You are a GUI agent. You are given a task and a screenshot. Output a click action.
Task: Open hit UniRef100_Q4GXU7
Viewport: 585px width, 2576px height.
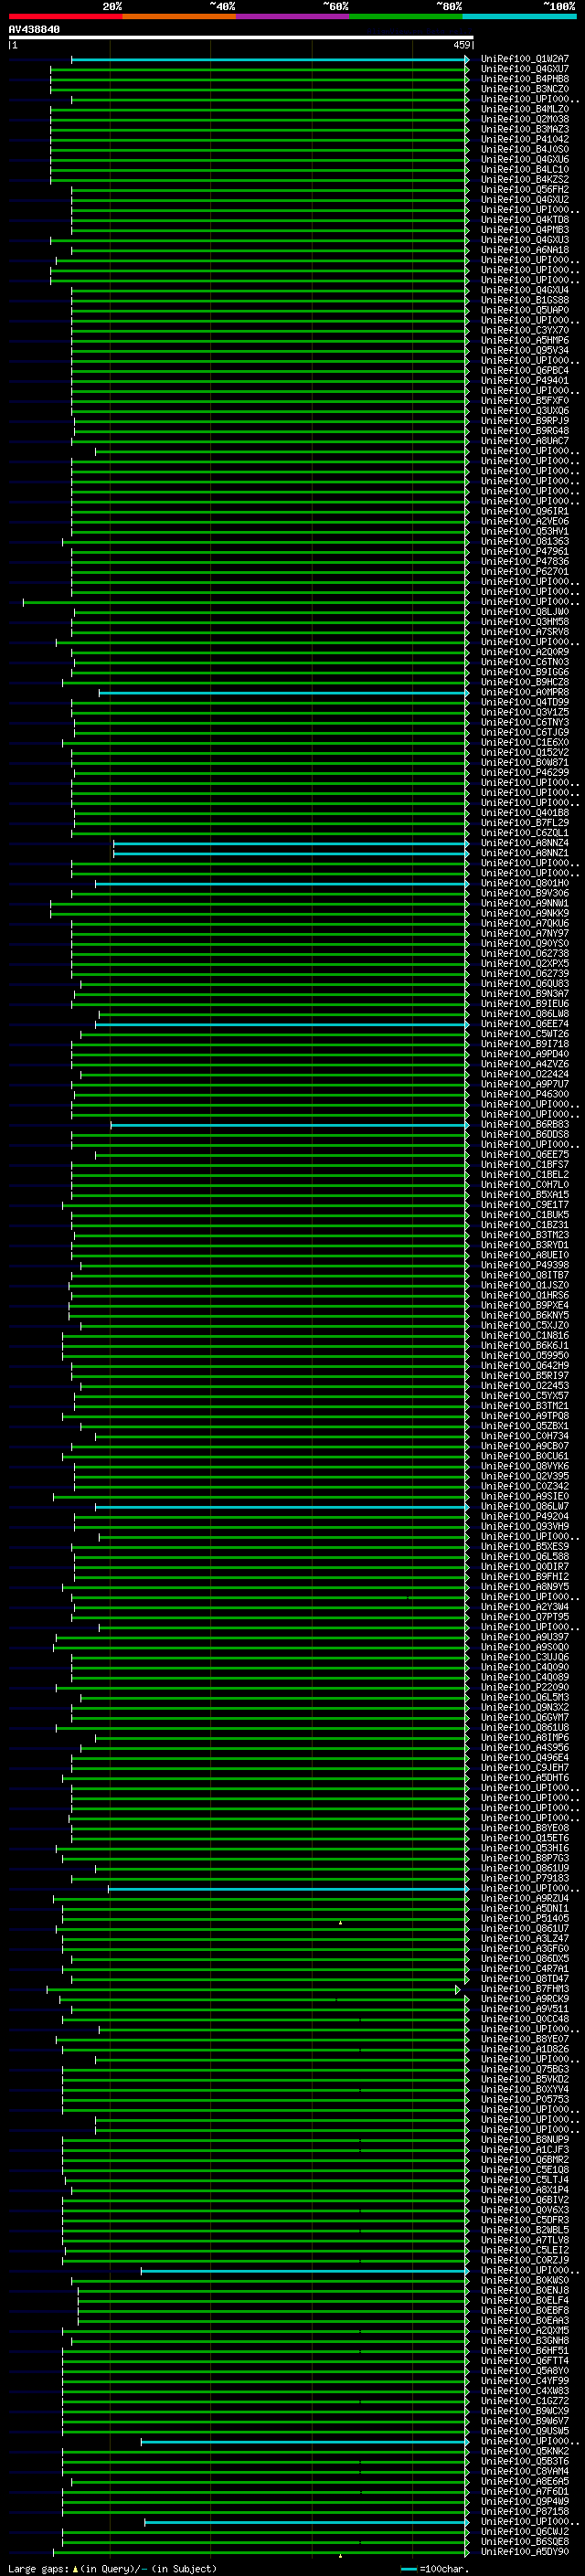524,69
